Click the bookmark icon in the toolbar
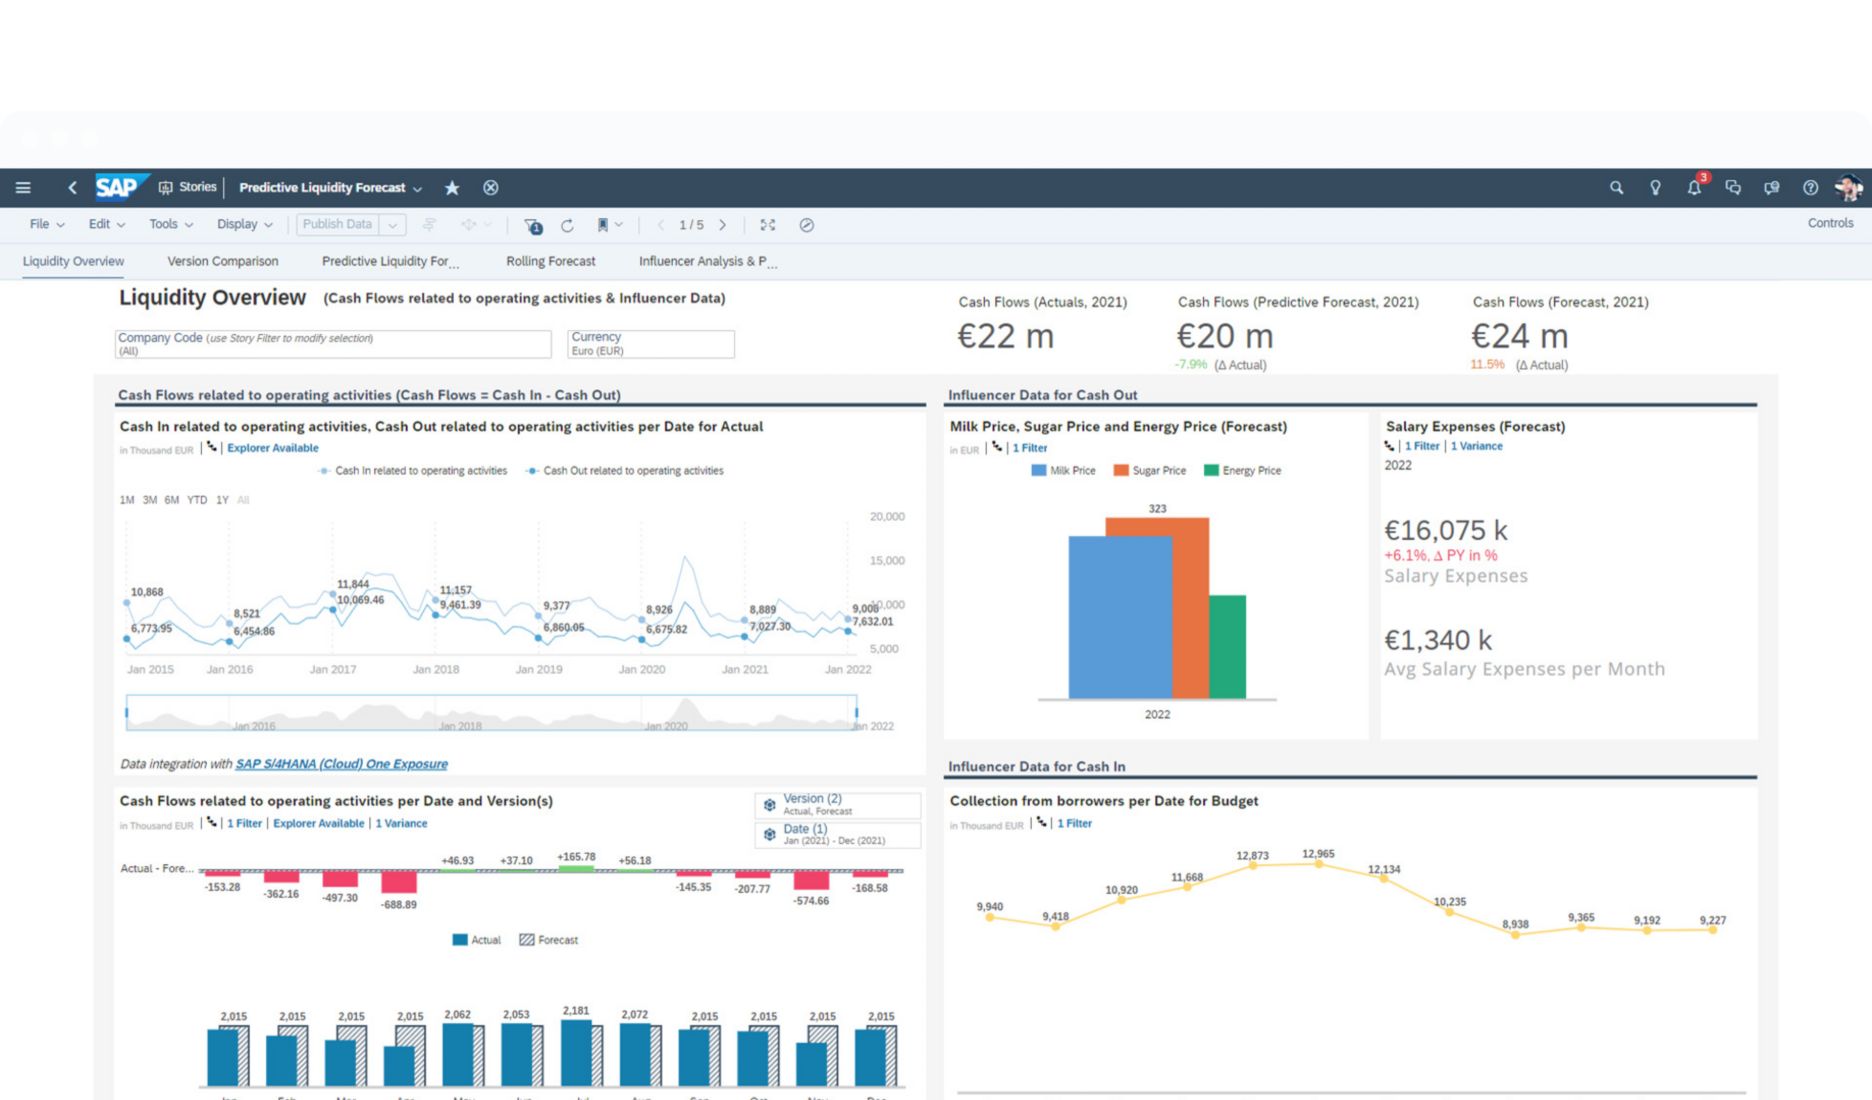The height and width of the screenshot is (1100, 1872). [603, 225]
